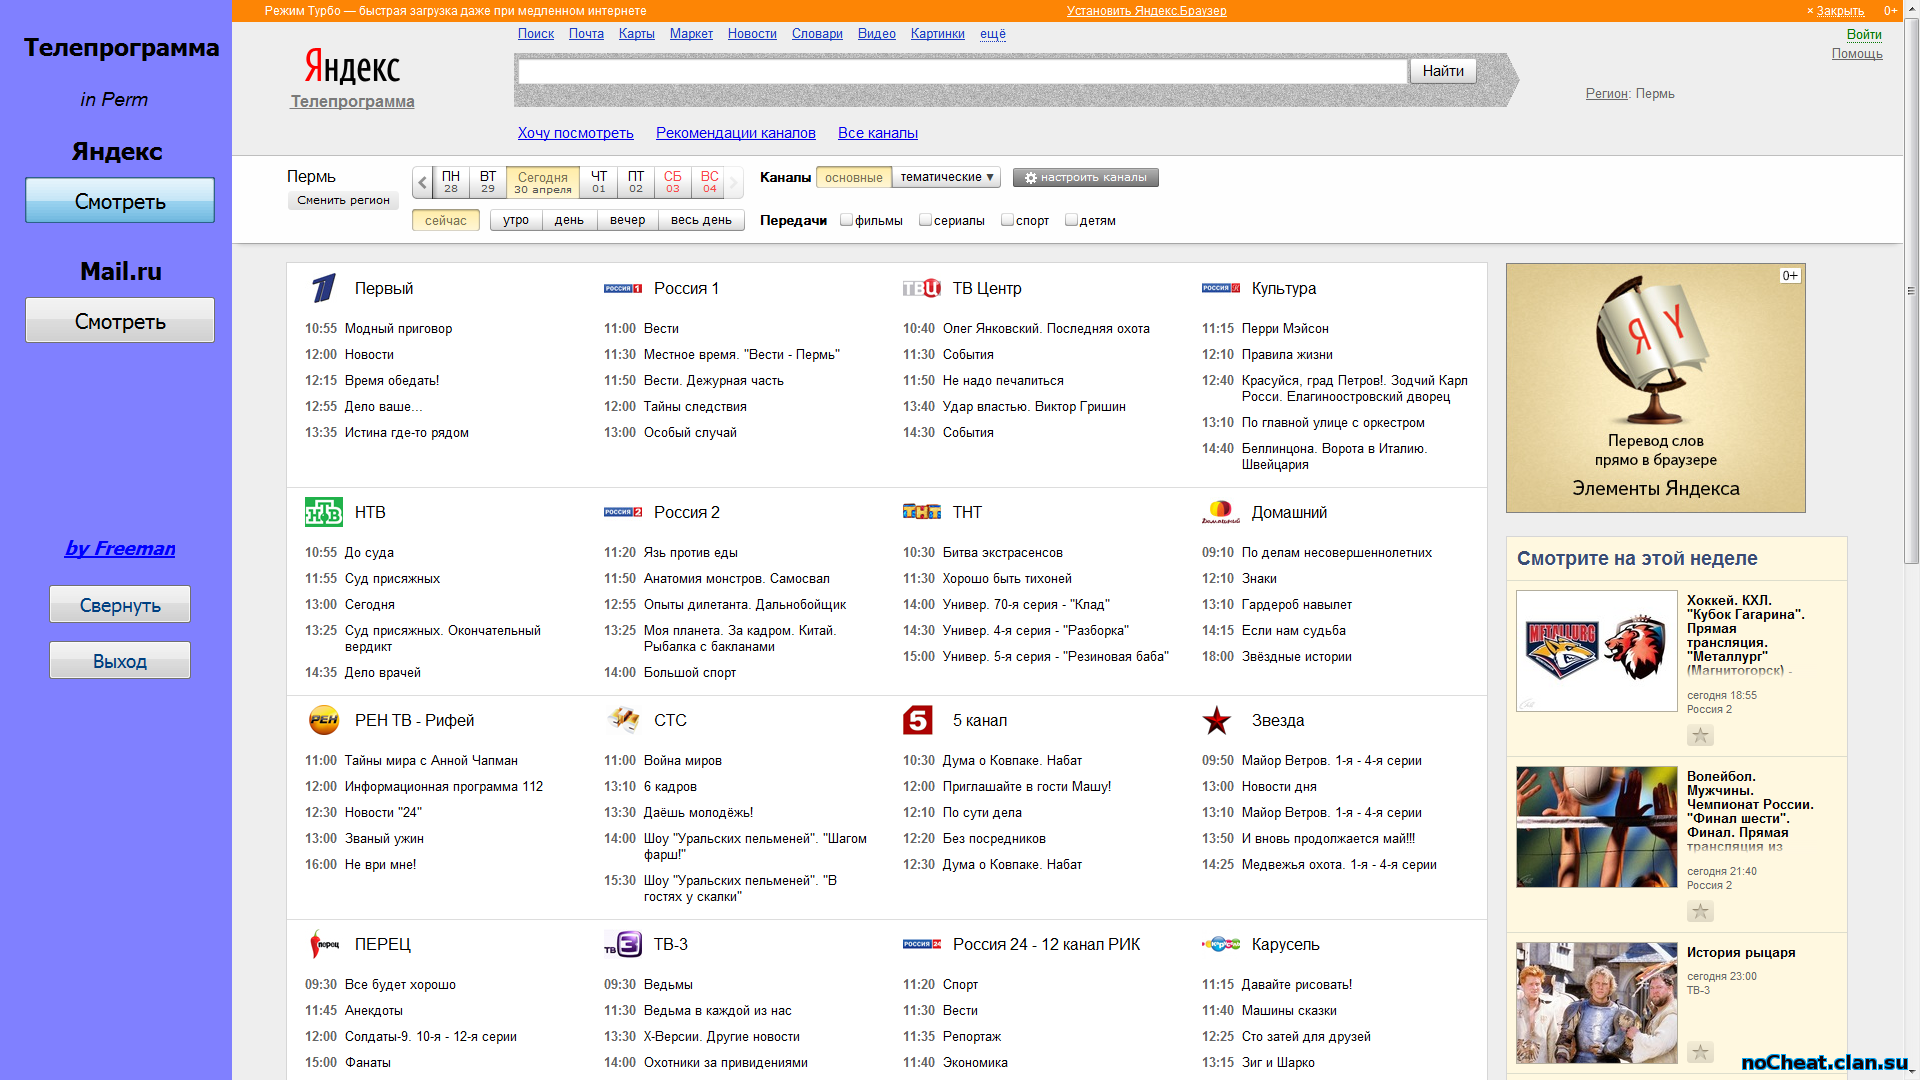Enable the детям filter checkbox
This screenshot has height=1080, width=1920.
pos(1071,220)
